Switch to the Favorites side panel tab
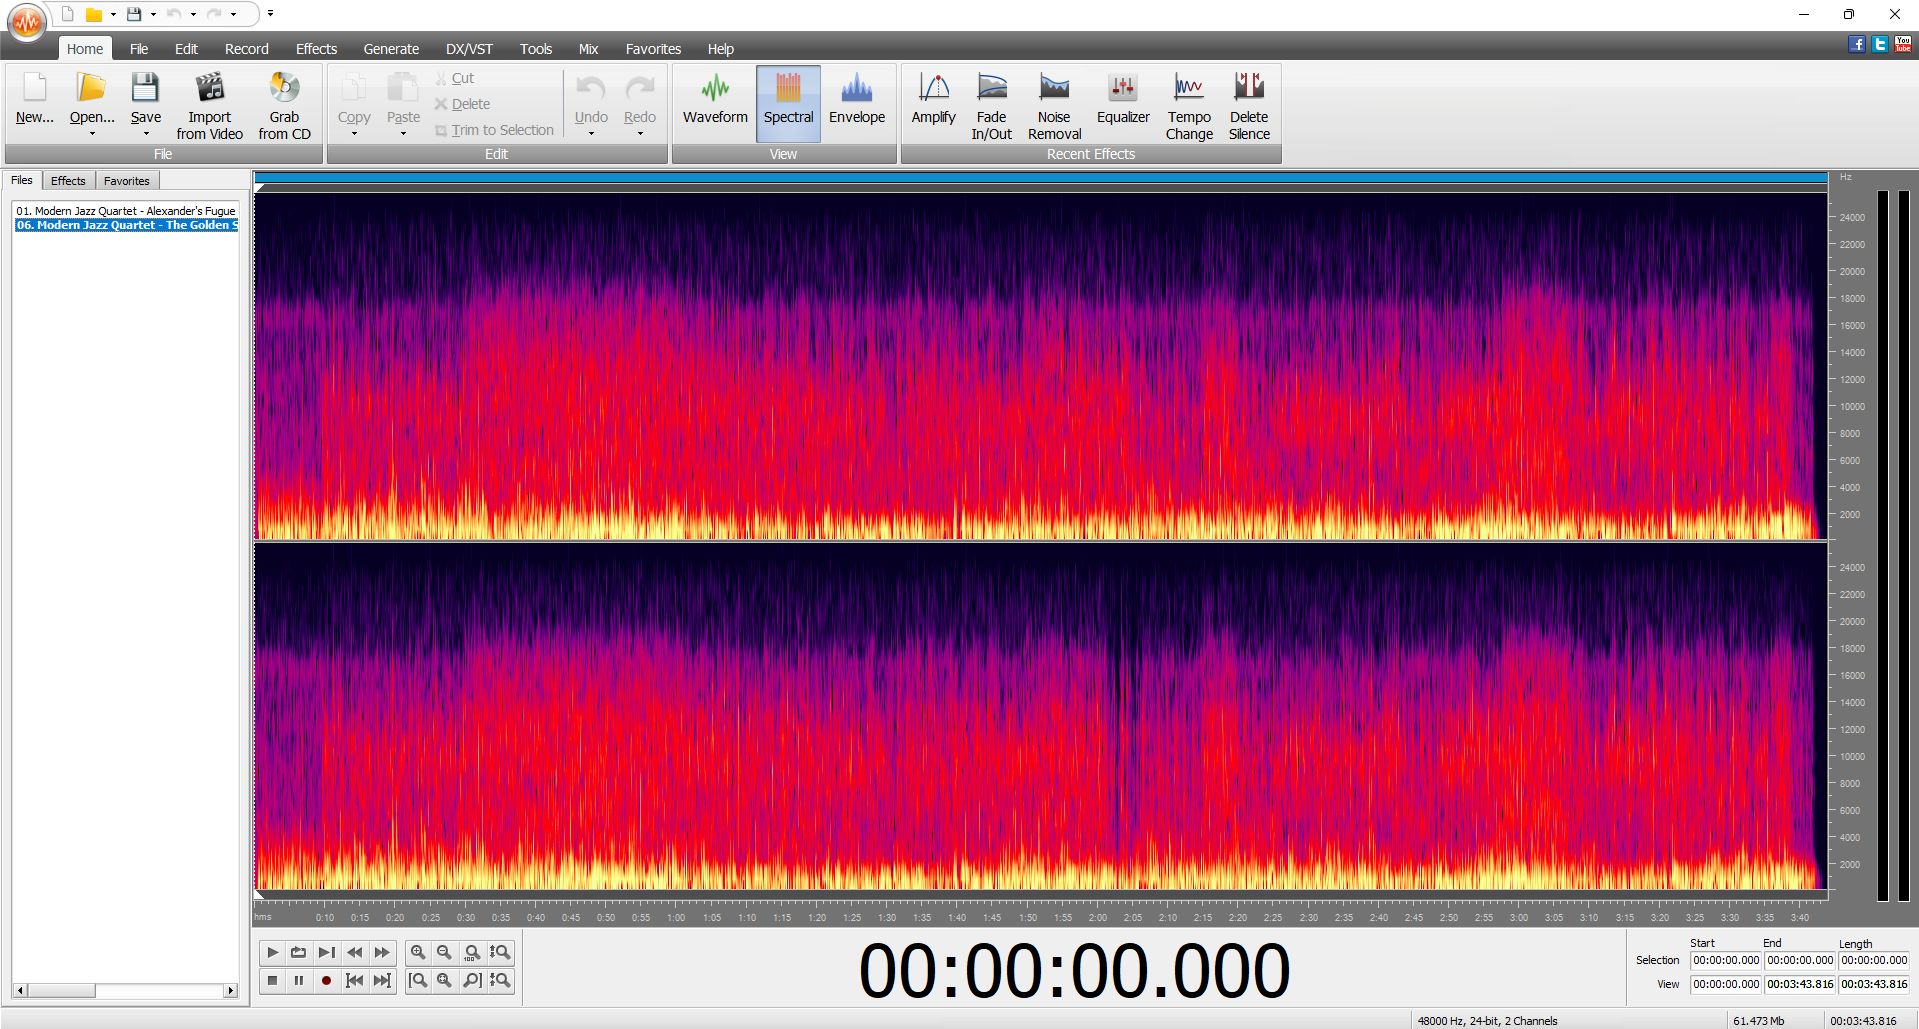Viewport: 1919px width, 1029px height. pos(127,181)
